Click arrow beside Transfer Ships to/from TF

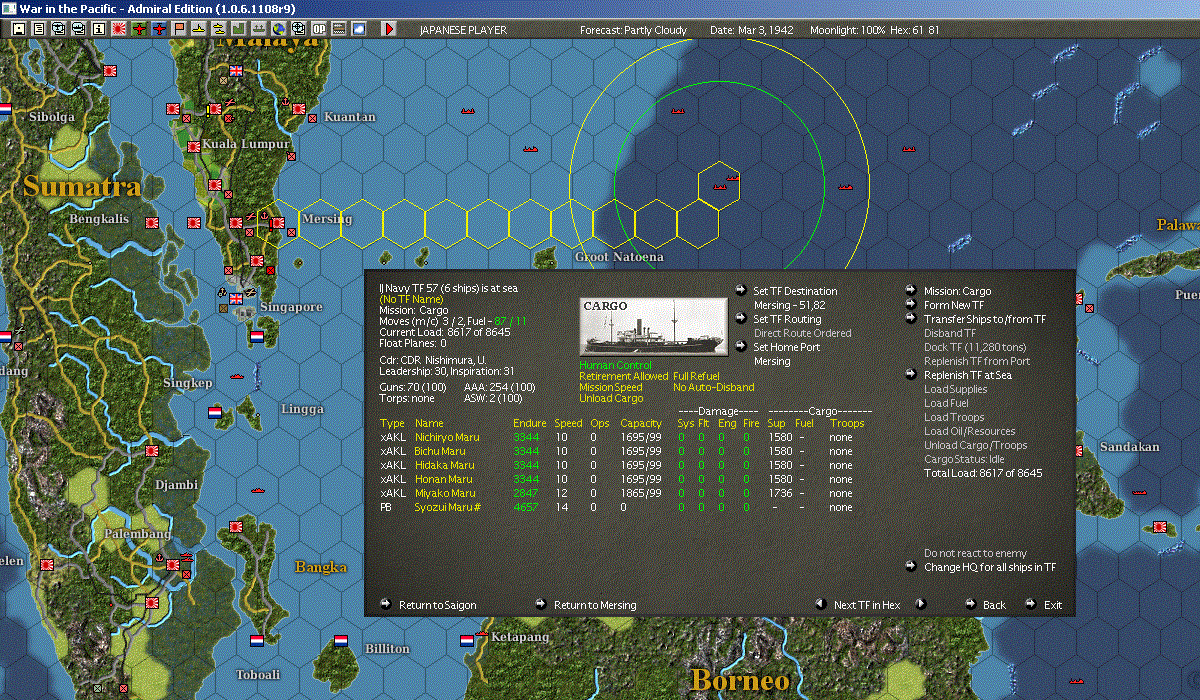point(911,319)
